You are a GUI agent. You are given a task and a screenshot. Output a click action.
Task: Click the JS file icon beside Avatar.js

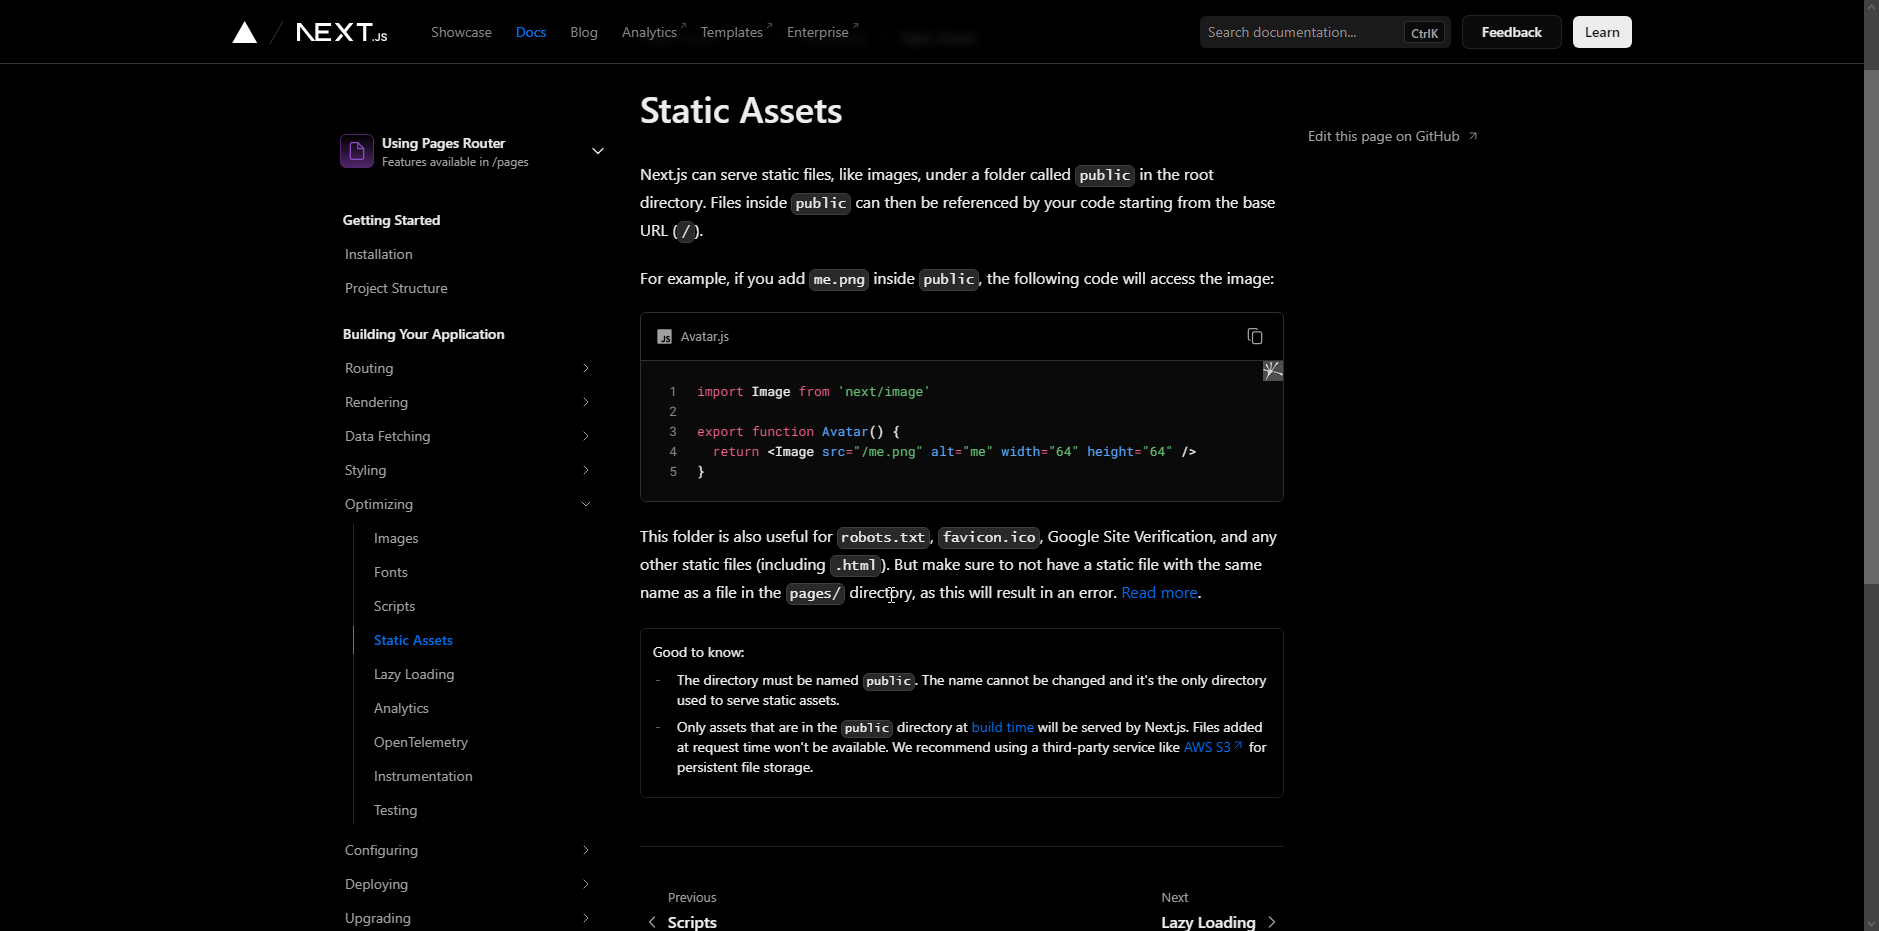click(664, 337)
